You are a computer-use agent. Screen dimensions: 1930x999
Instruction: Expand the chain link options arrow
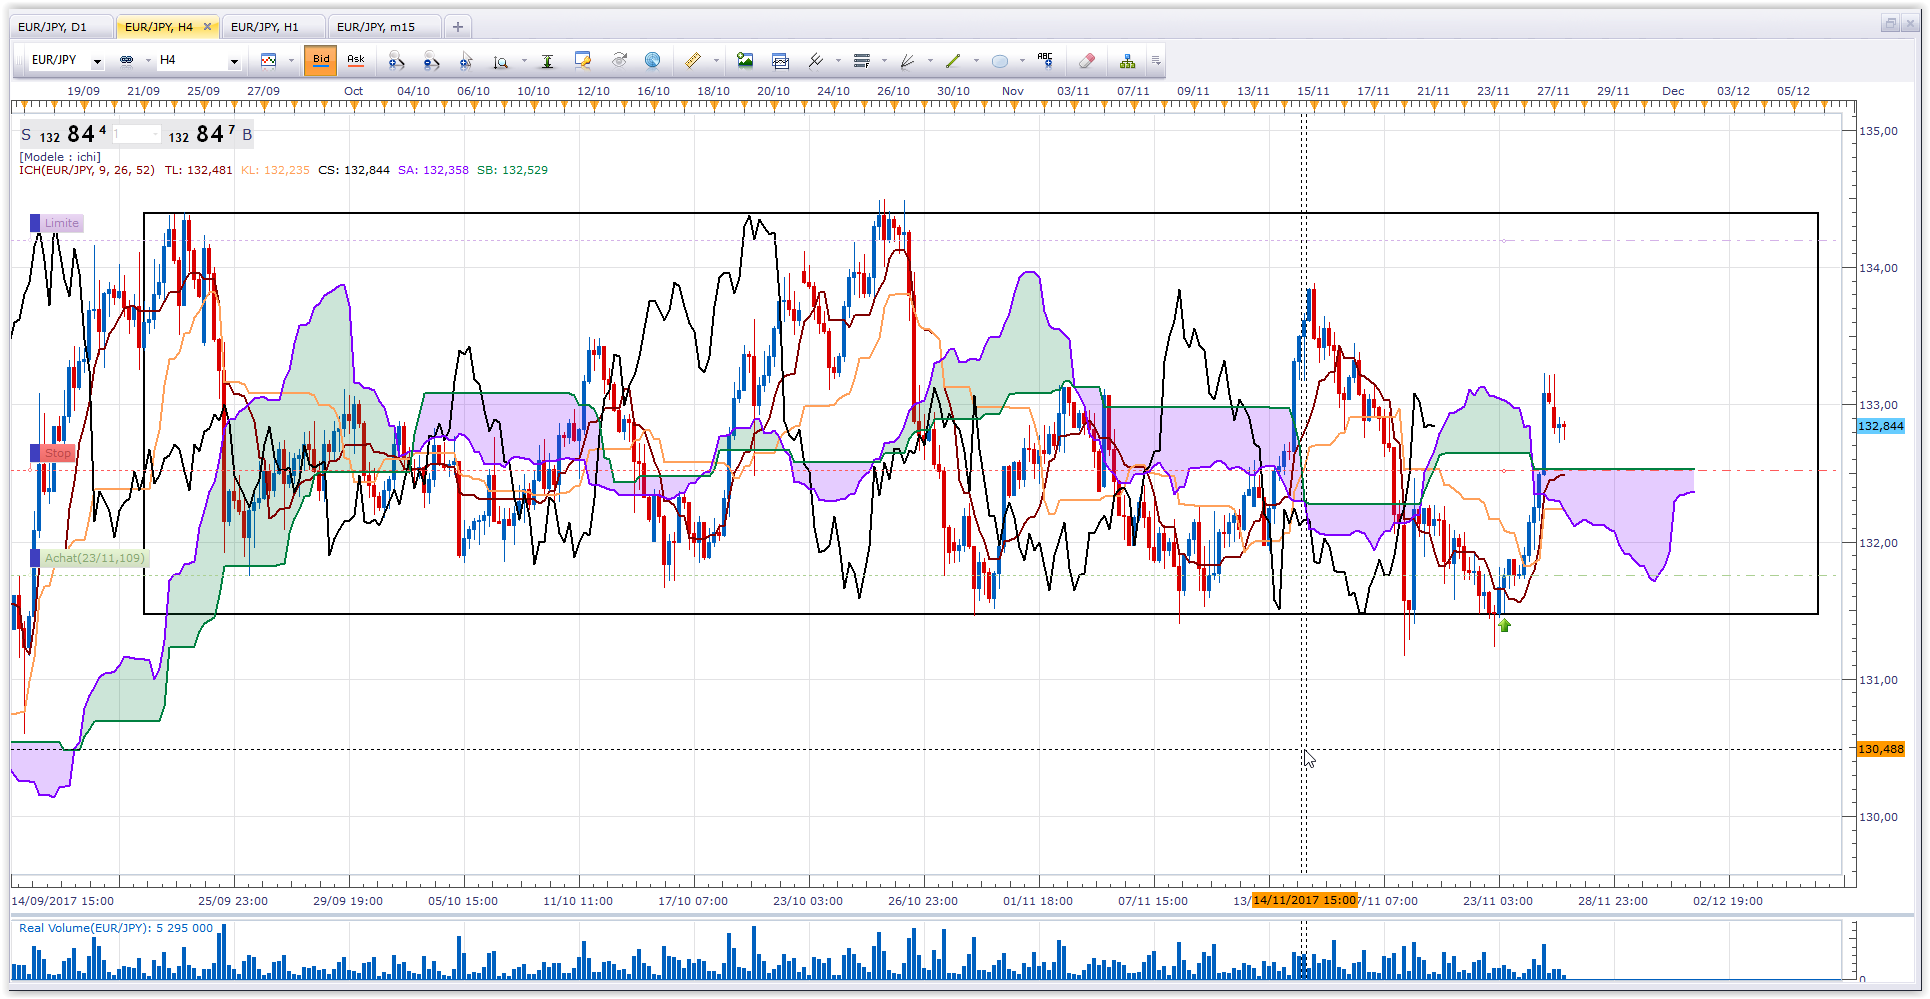148,61
